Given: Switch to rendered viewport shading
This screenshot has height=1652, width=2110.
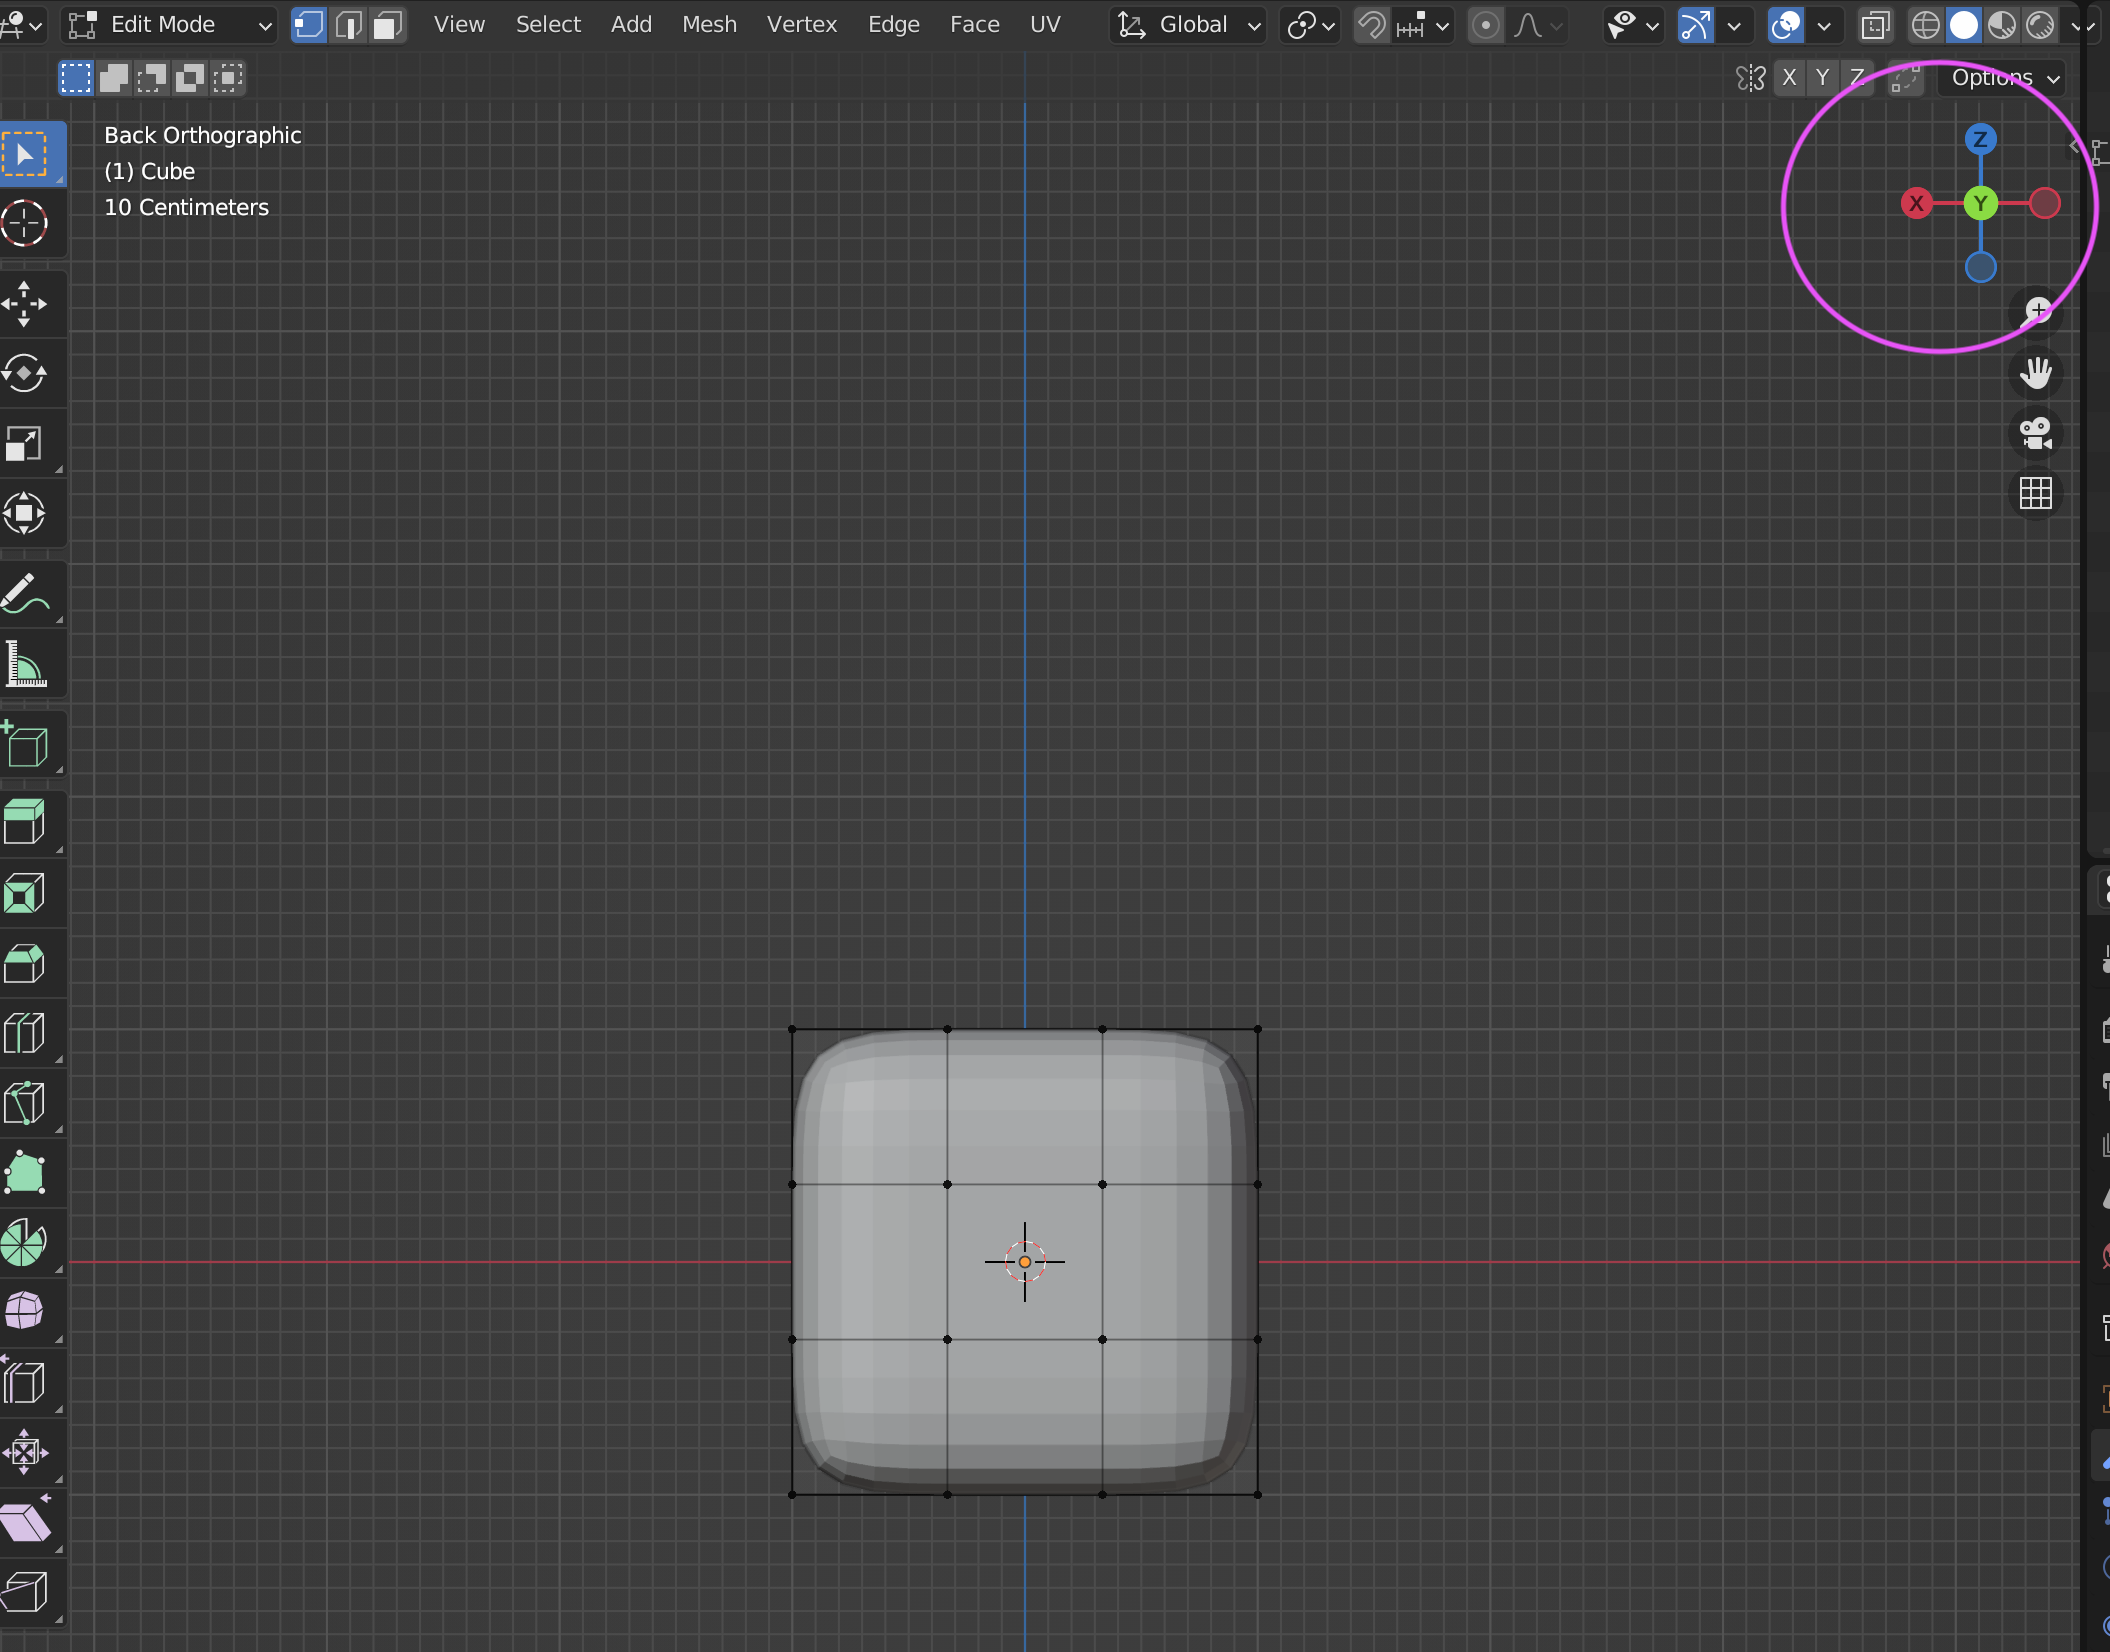Looking at the screenshot, I should [x=2040, y=25].
